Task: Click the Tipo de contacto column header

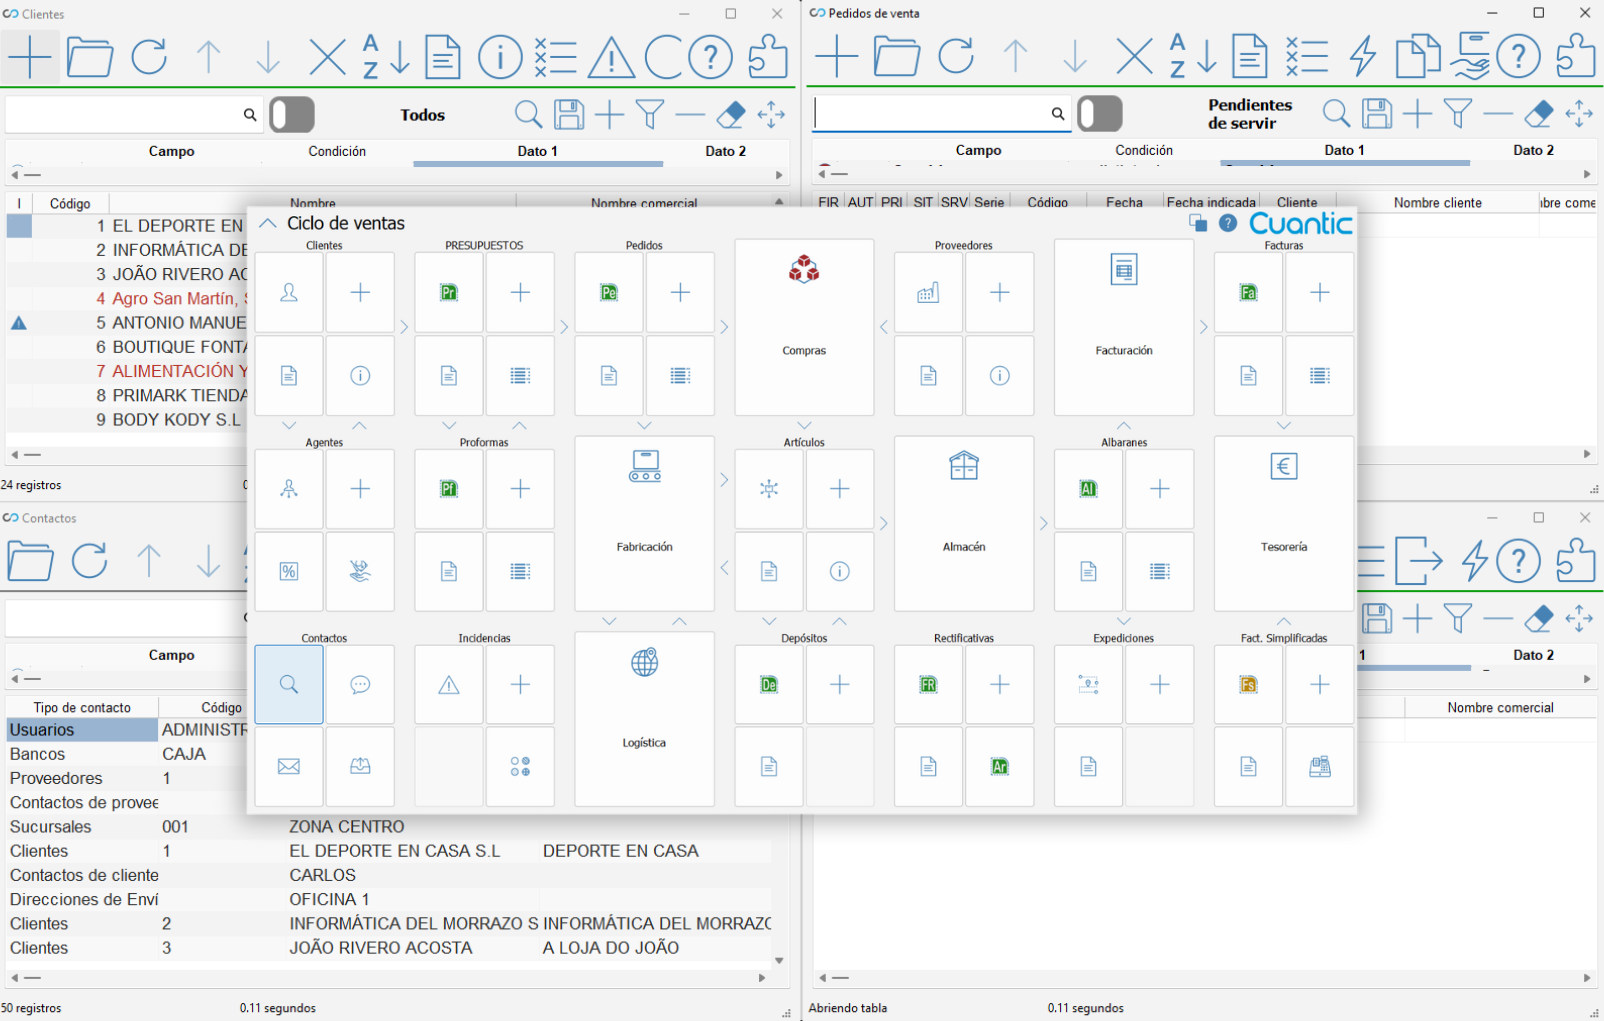Action: pos(82,707)
